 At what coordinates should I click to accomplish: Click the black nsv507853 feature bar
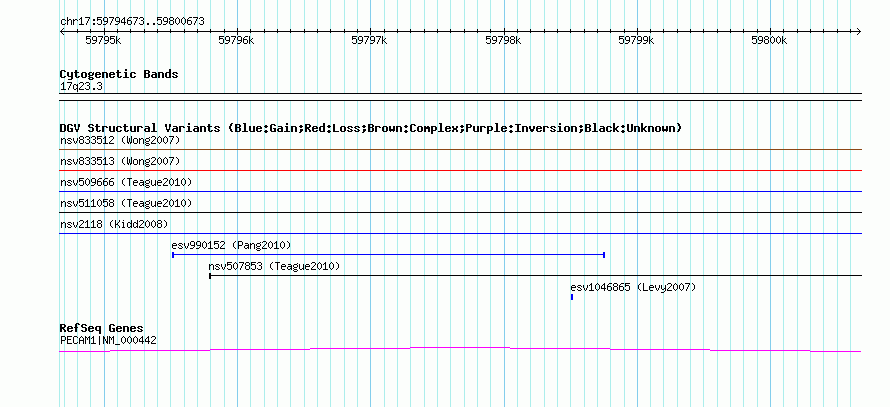pos(535,275)
